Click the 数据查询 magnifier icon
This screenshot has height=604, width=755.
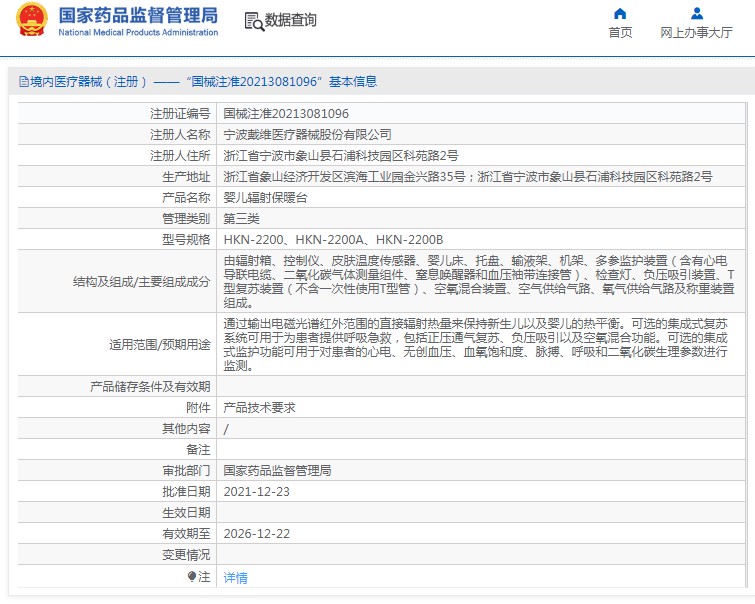(253, 21)
